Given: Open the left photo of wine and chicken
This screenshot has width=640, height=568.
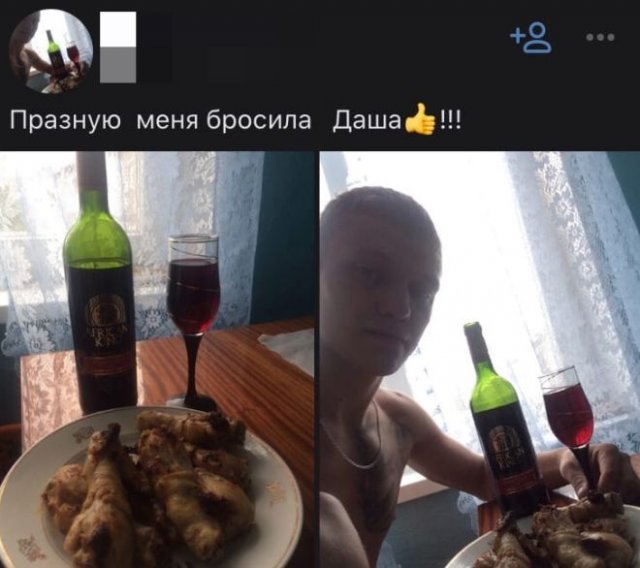Looking at the screenshot, I should click(x=157, y=359).
